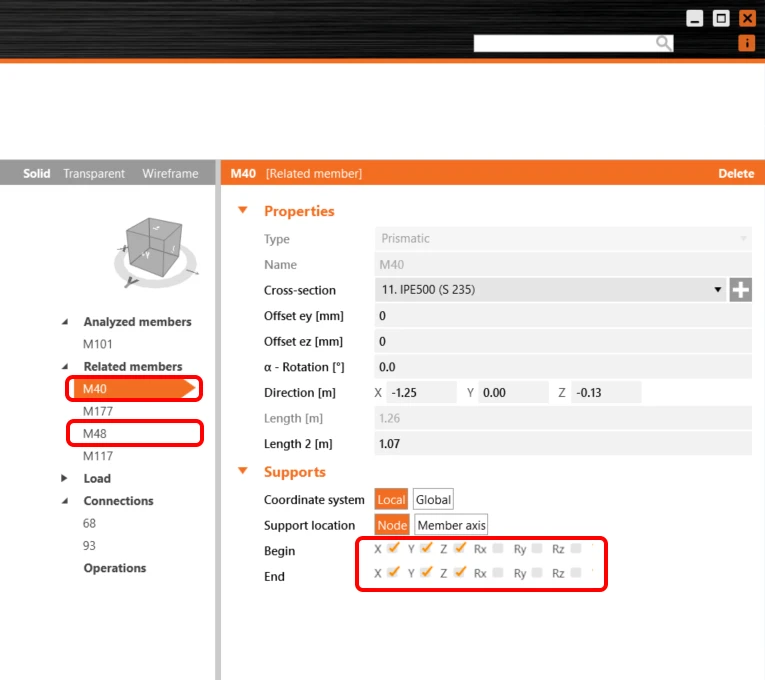Add new cross-section with plus icon
765x680 pixels.
pos(740,290)
